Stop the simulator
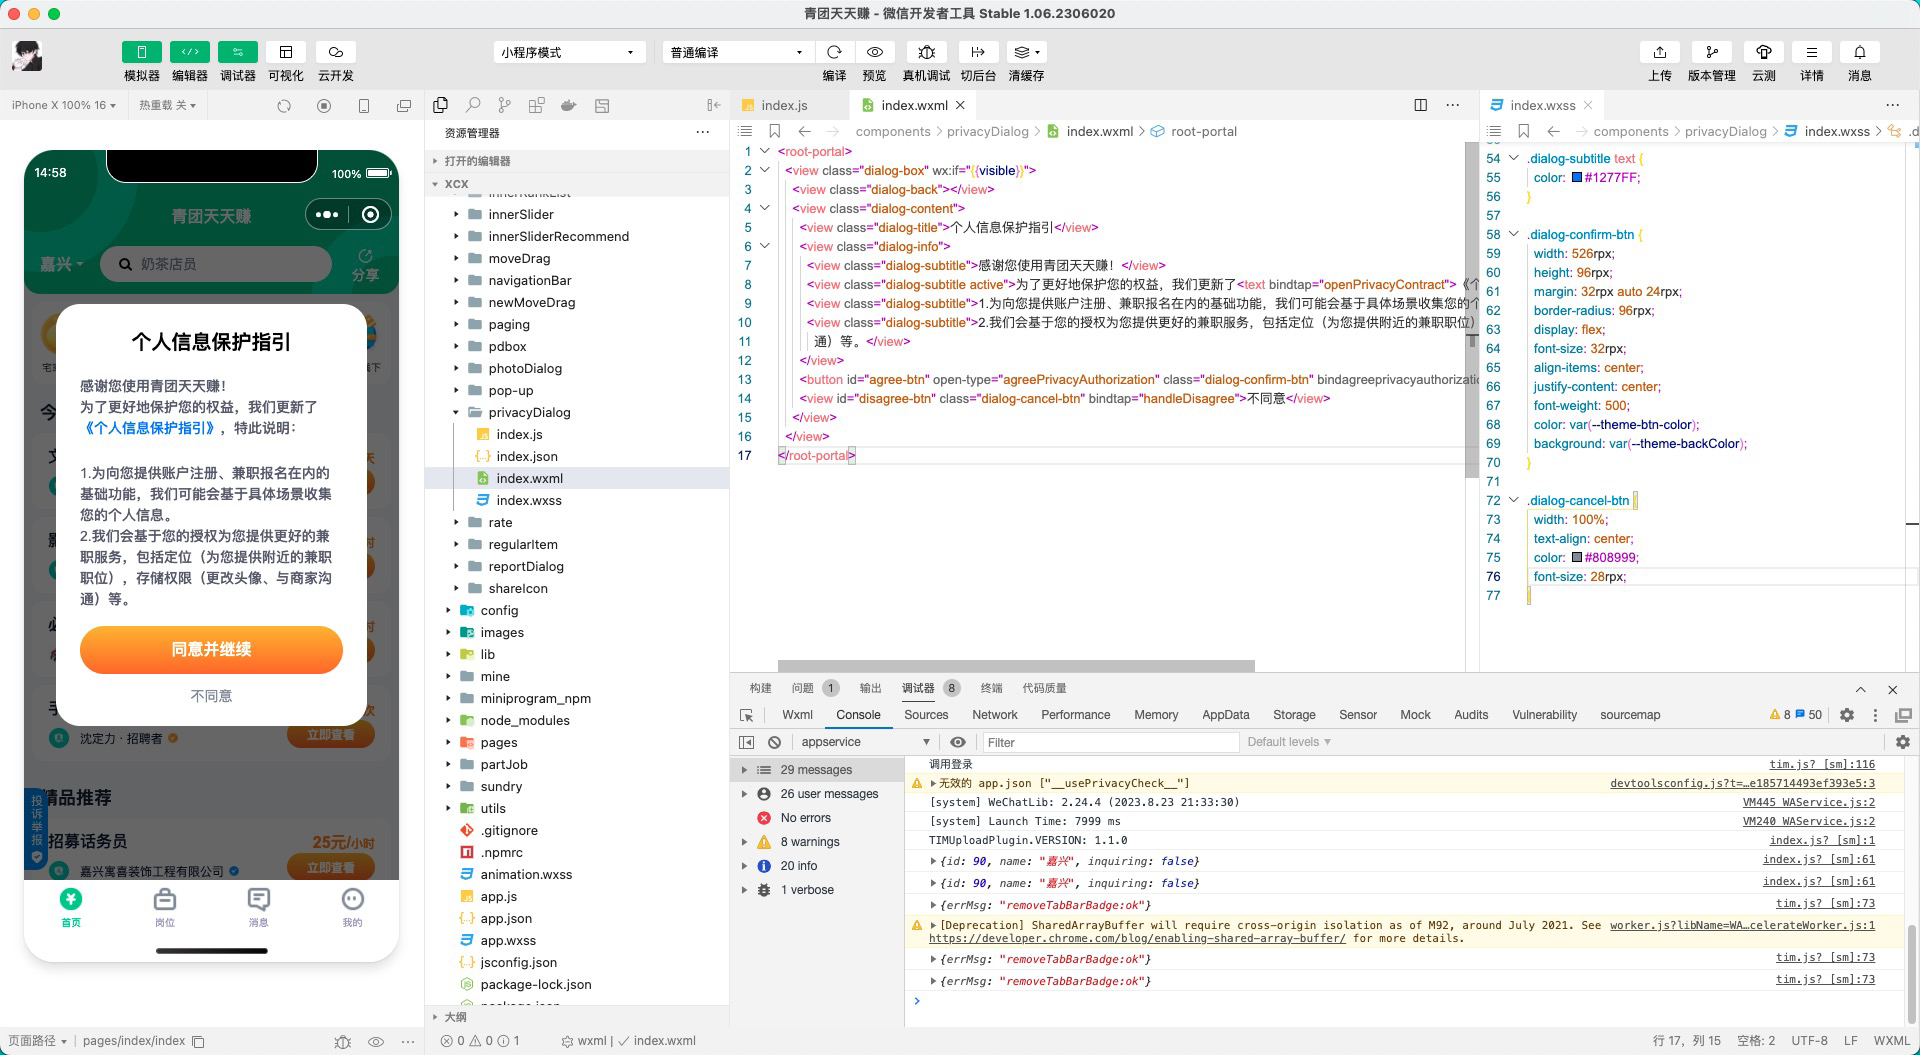Screen dimensions: 1920x1055 coord(324,105)
